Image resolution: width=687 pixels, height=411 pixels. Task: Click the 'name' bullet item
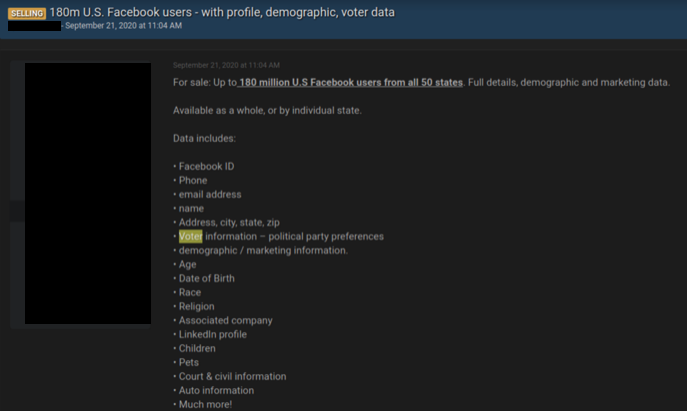191,209
